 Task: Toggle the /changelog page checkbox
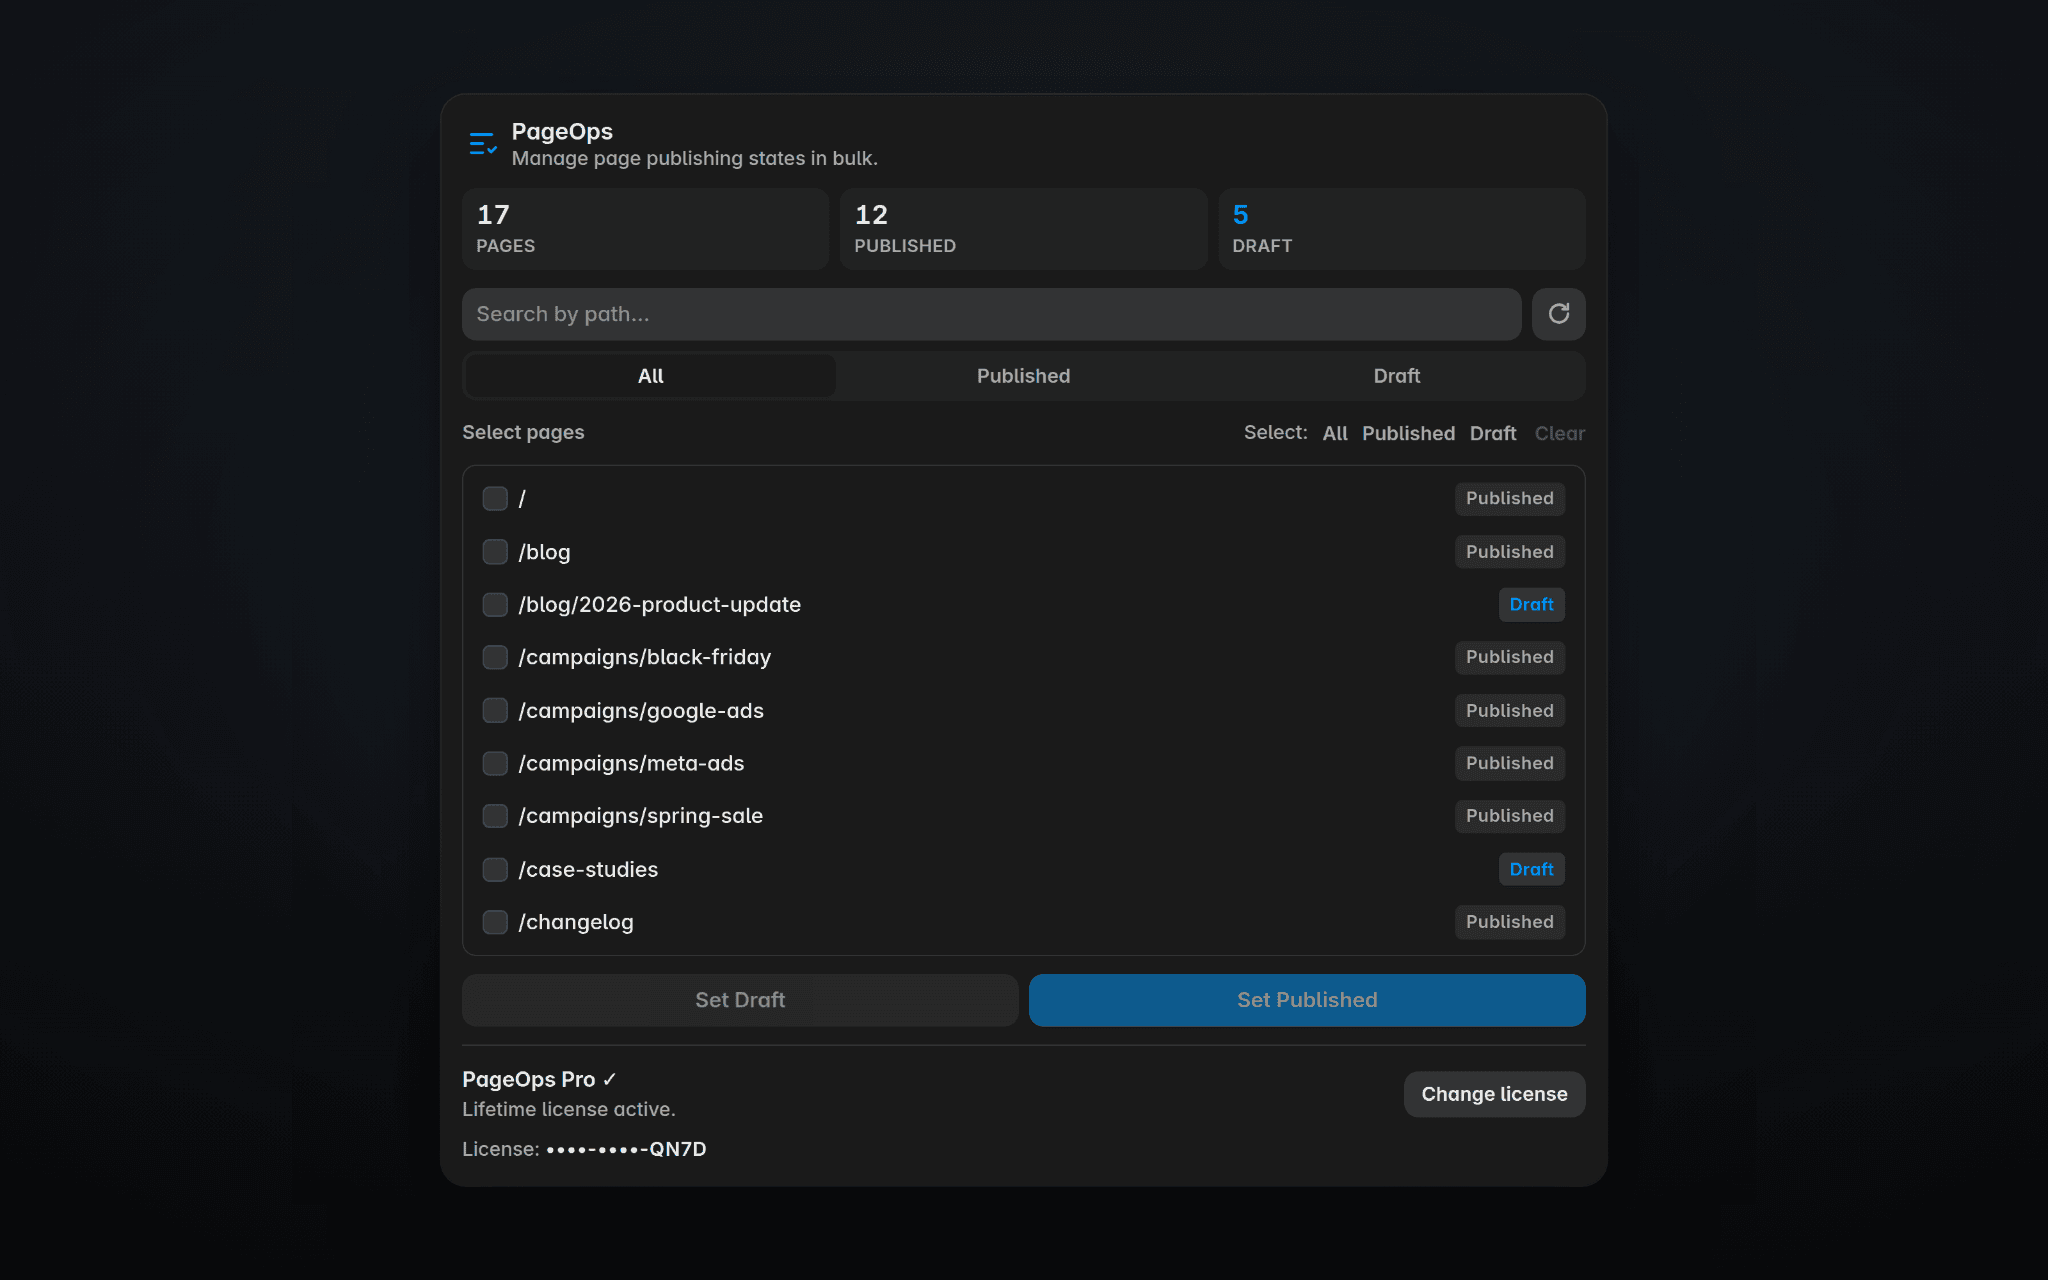[x=495, y=922]
